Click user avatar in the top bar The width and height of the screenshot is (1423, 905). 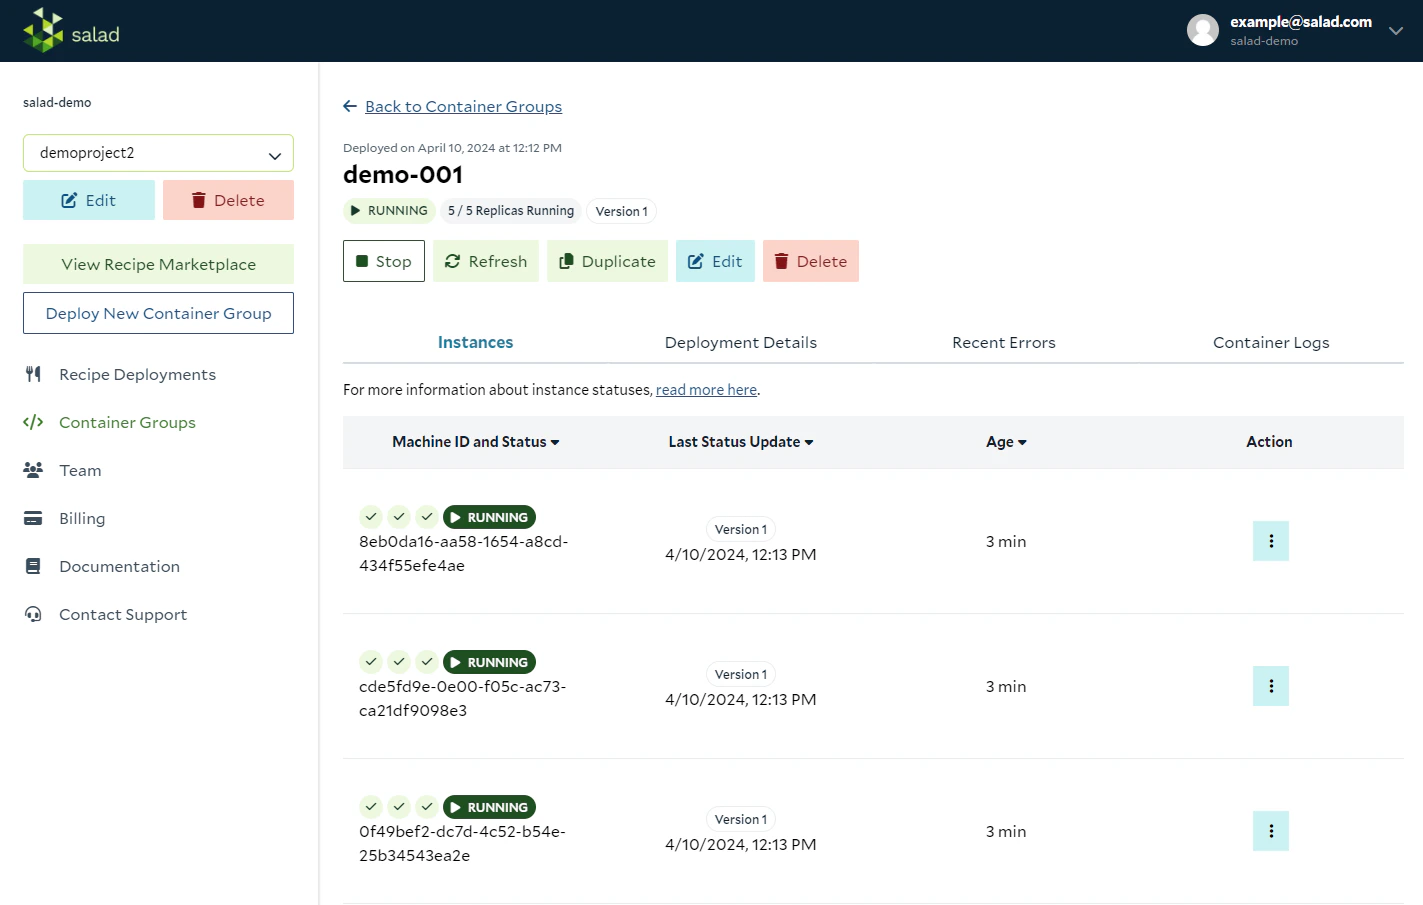coord(1202,30)
